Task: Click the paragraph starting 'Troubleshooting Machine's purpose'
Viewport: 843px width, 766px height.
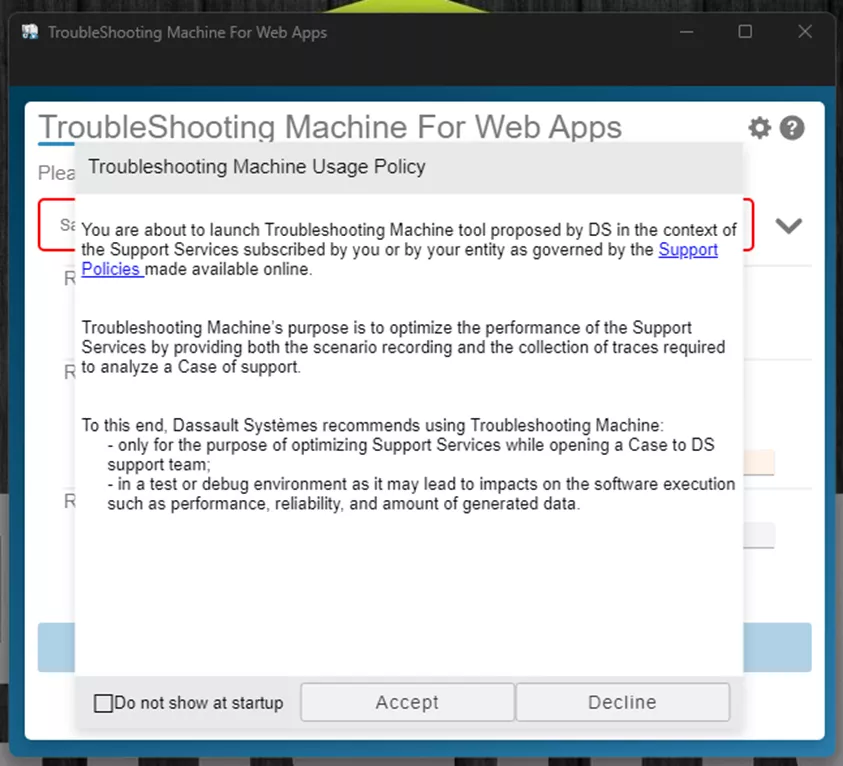Action: (x=403, y=347)
